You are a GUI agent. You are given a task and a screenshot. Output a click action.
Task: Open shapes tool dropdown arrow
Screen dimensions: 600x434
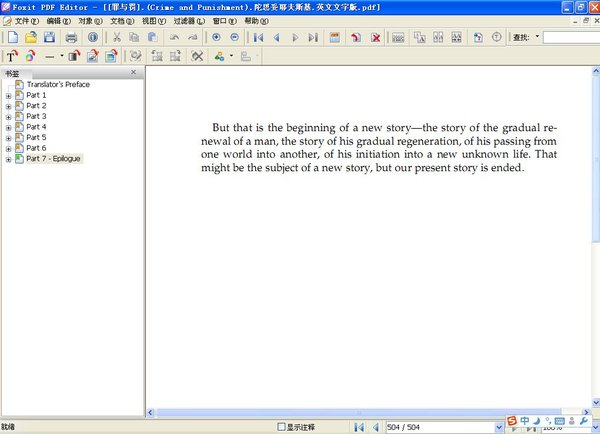click(x=231, y=56)
